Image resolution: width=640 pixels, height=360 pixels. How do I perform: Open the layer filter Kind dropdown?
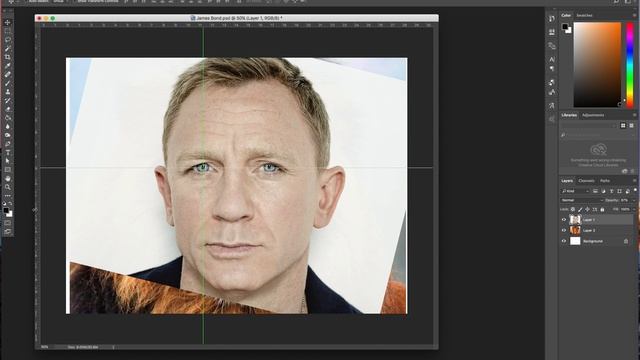point(576,191)
